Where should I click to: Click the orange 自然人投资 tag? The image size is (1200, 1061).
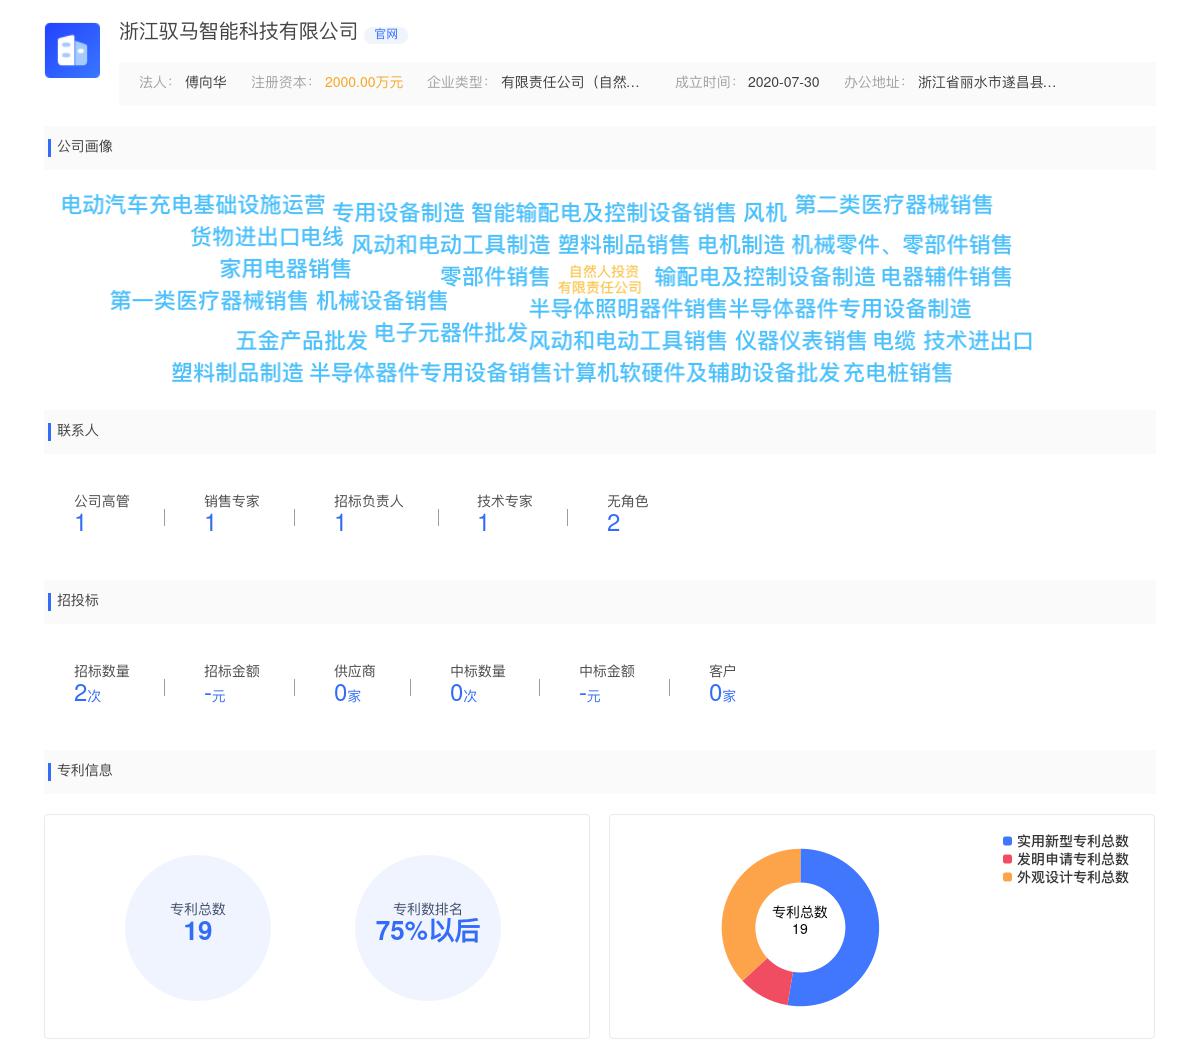click(x=603, y=271)
